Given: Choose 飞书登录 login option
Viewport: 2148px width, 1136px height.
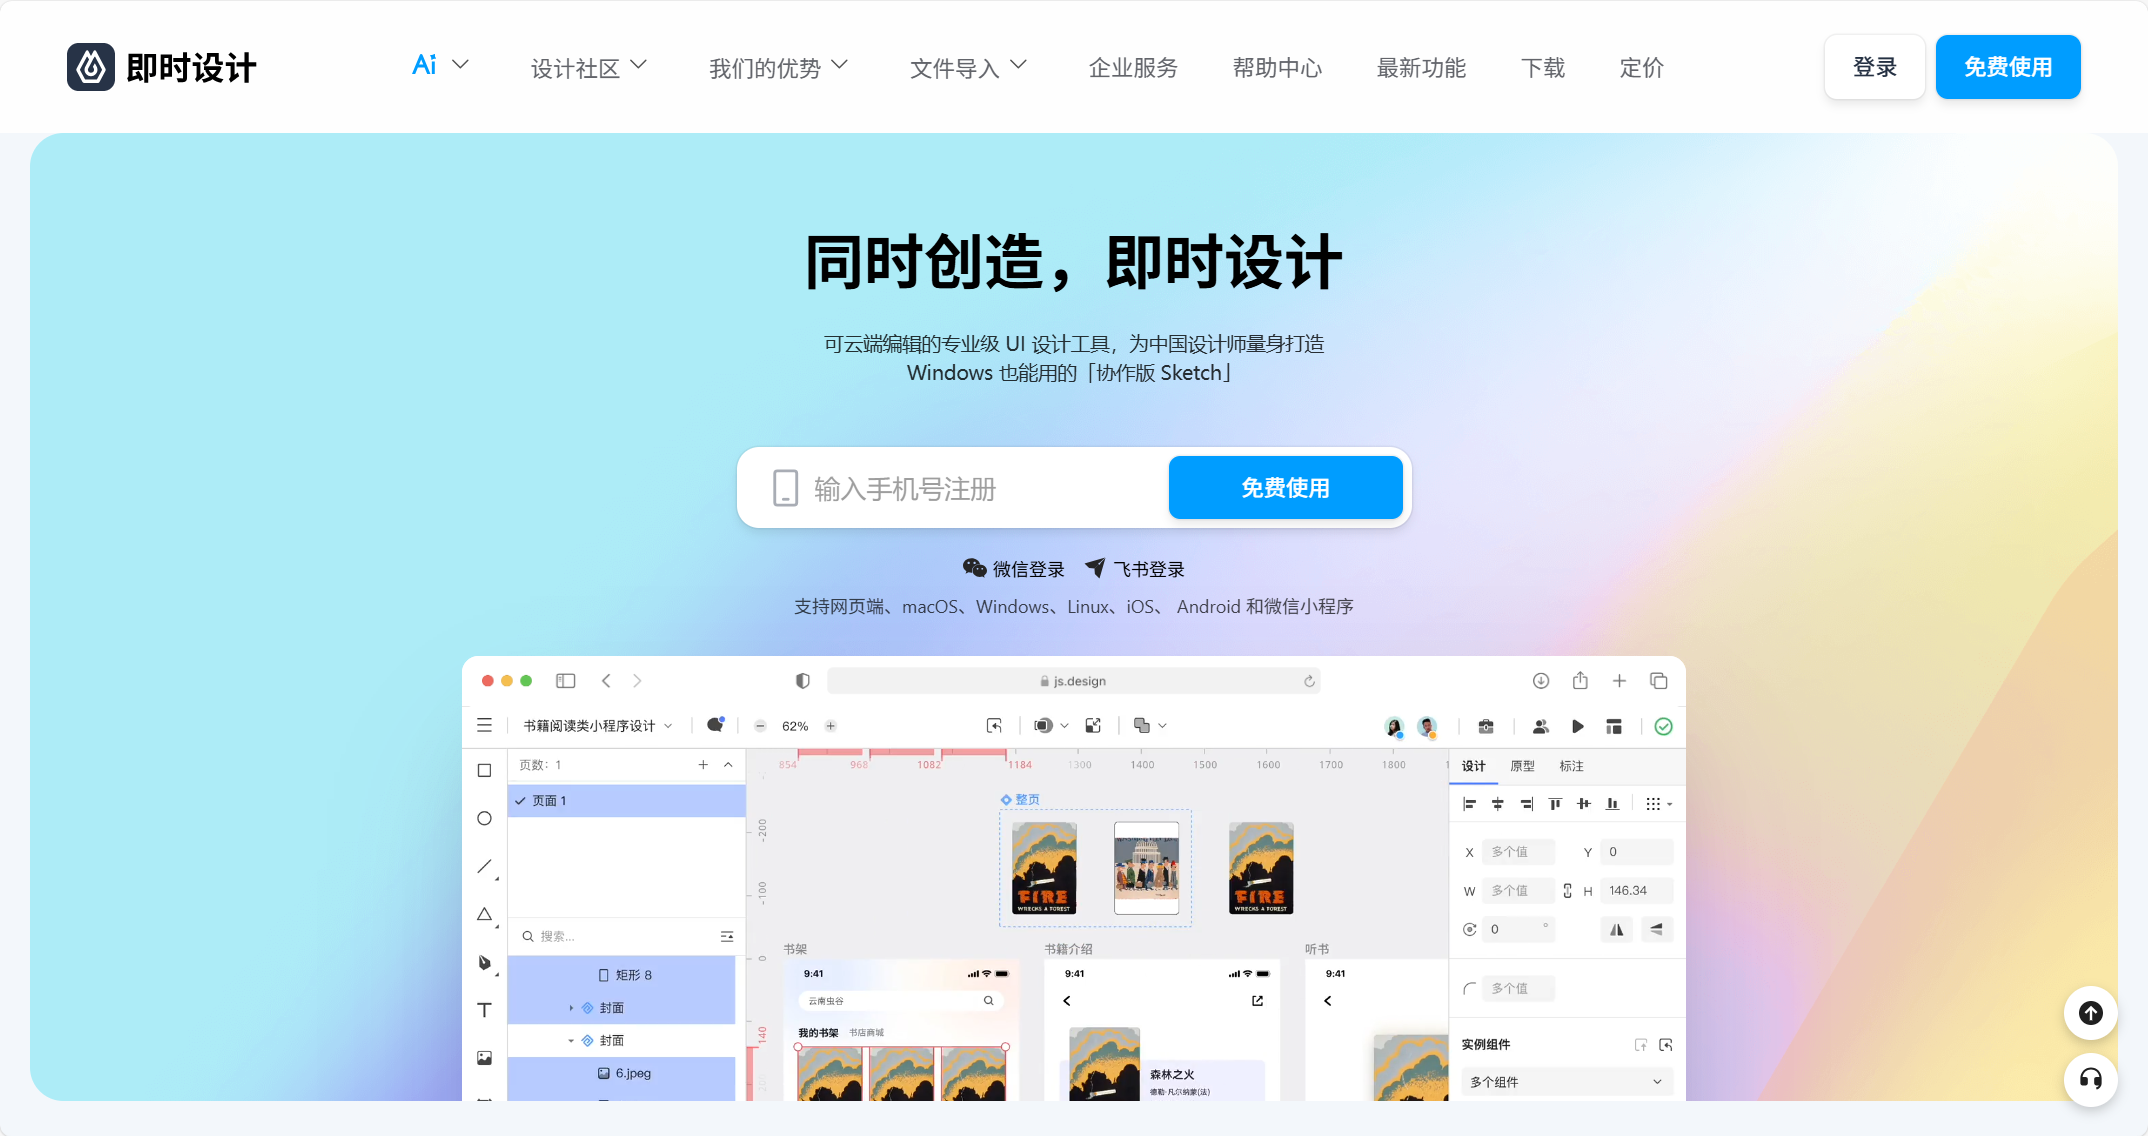Looking at the screenshot, I should click(1135, 569).
